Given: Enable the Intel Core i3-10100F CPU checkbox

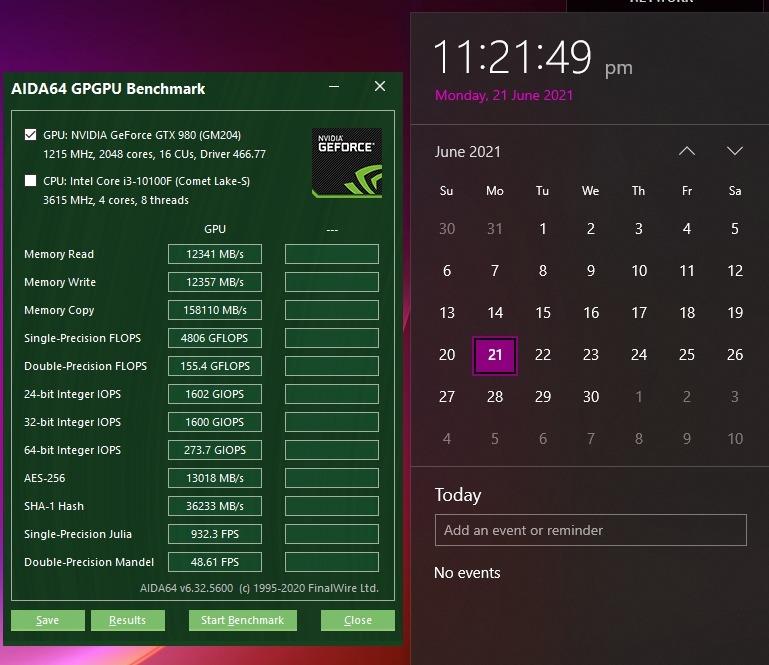Looking at the screenshot, I should tap(31, 181).
